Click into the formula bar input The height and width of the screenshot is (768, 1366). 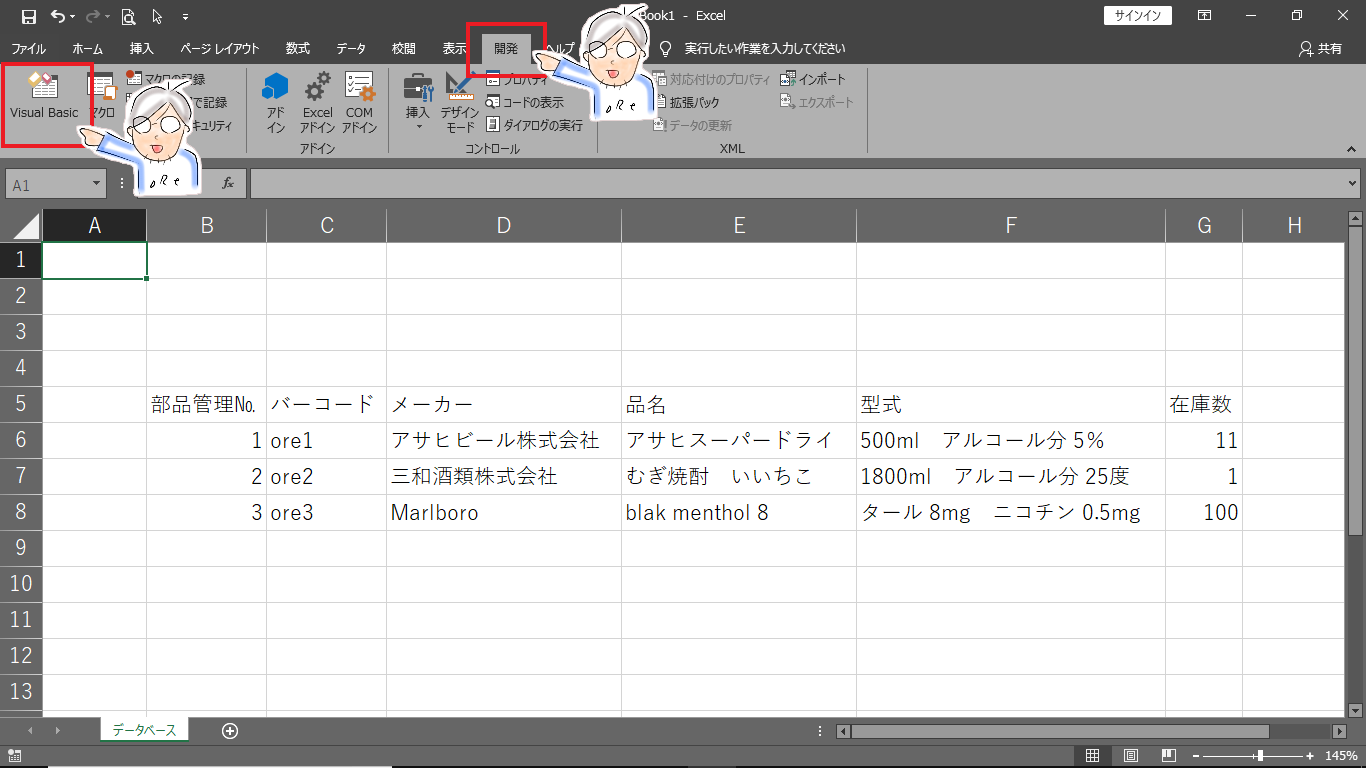pyautogui.click(x=797, y=184)
